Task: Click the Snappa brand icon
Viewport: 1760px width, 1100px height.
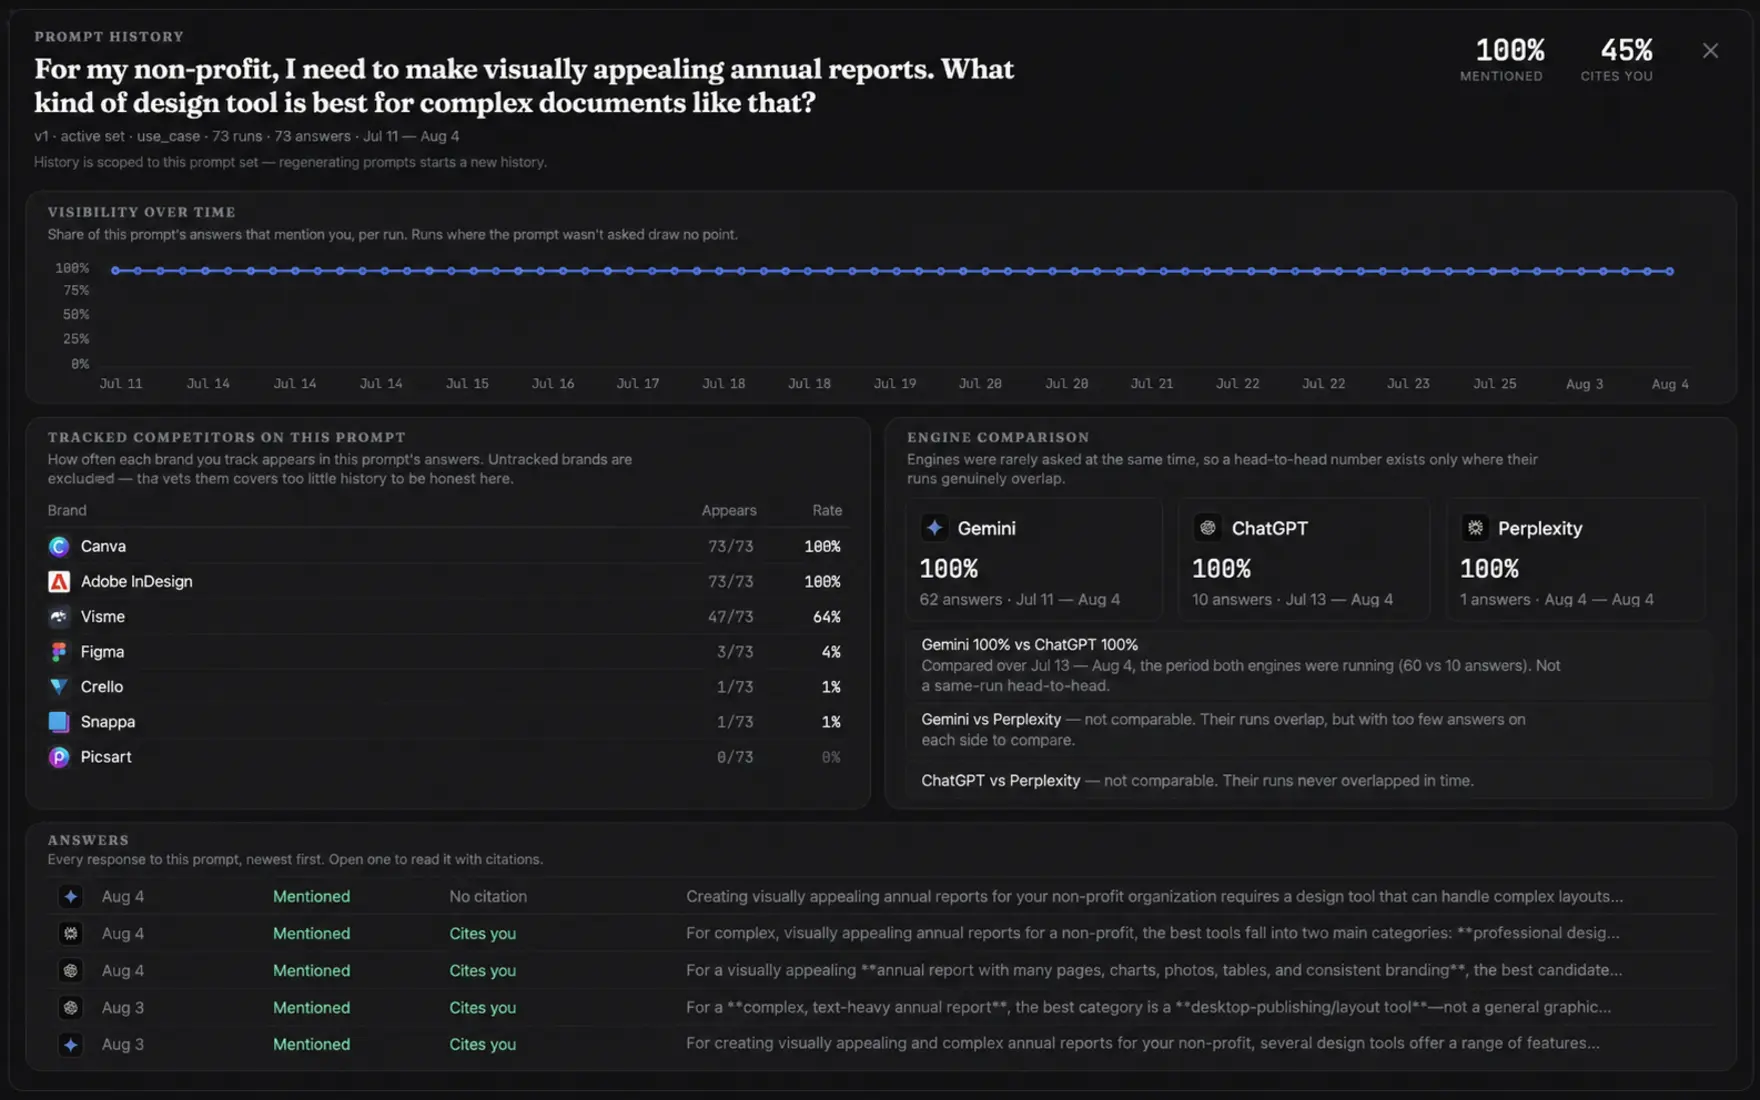Action: tap(59, 721)
